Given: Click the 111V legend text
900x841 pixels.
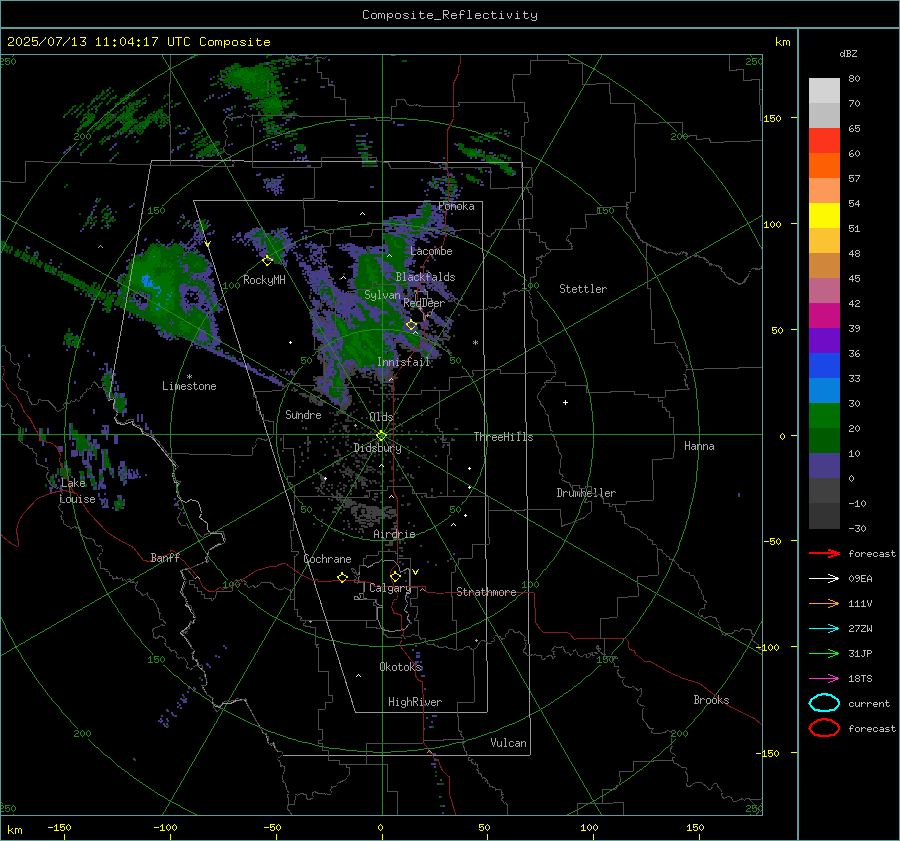Looking at the screenshot, I should [860, 603].
